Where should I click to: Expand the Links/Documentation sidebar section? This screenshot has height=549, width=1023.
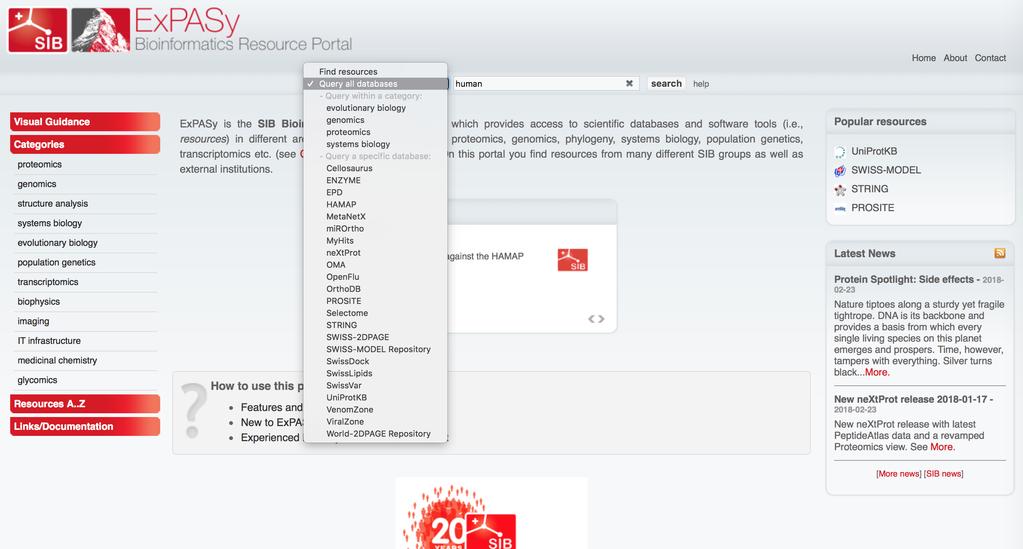(x=85, y=426)
